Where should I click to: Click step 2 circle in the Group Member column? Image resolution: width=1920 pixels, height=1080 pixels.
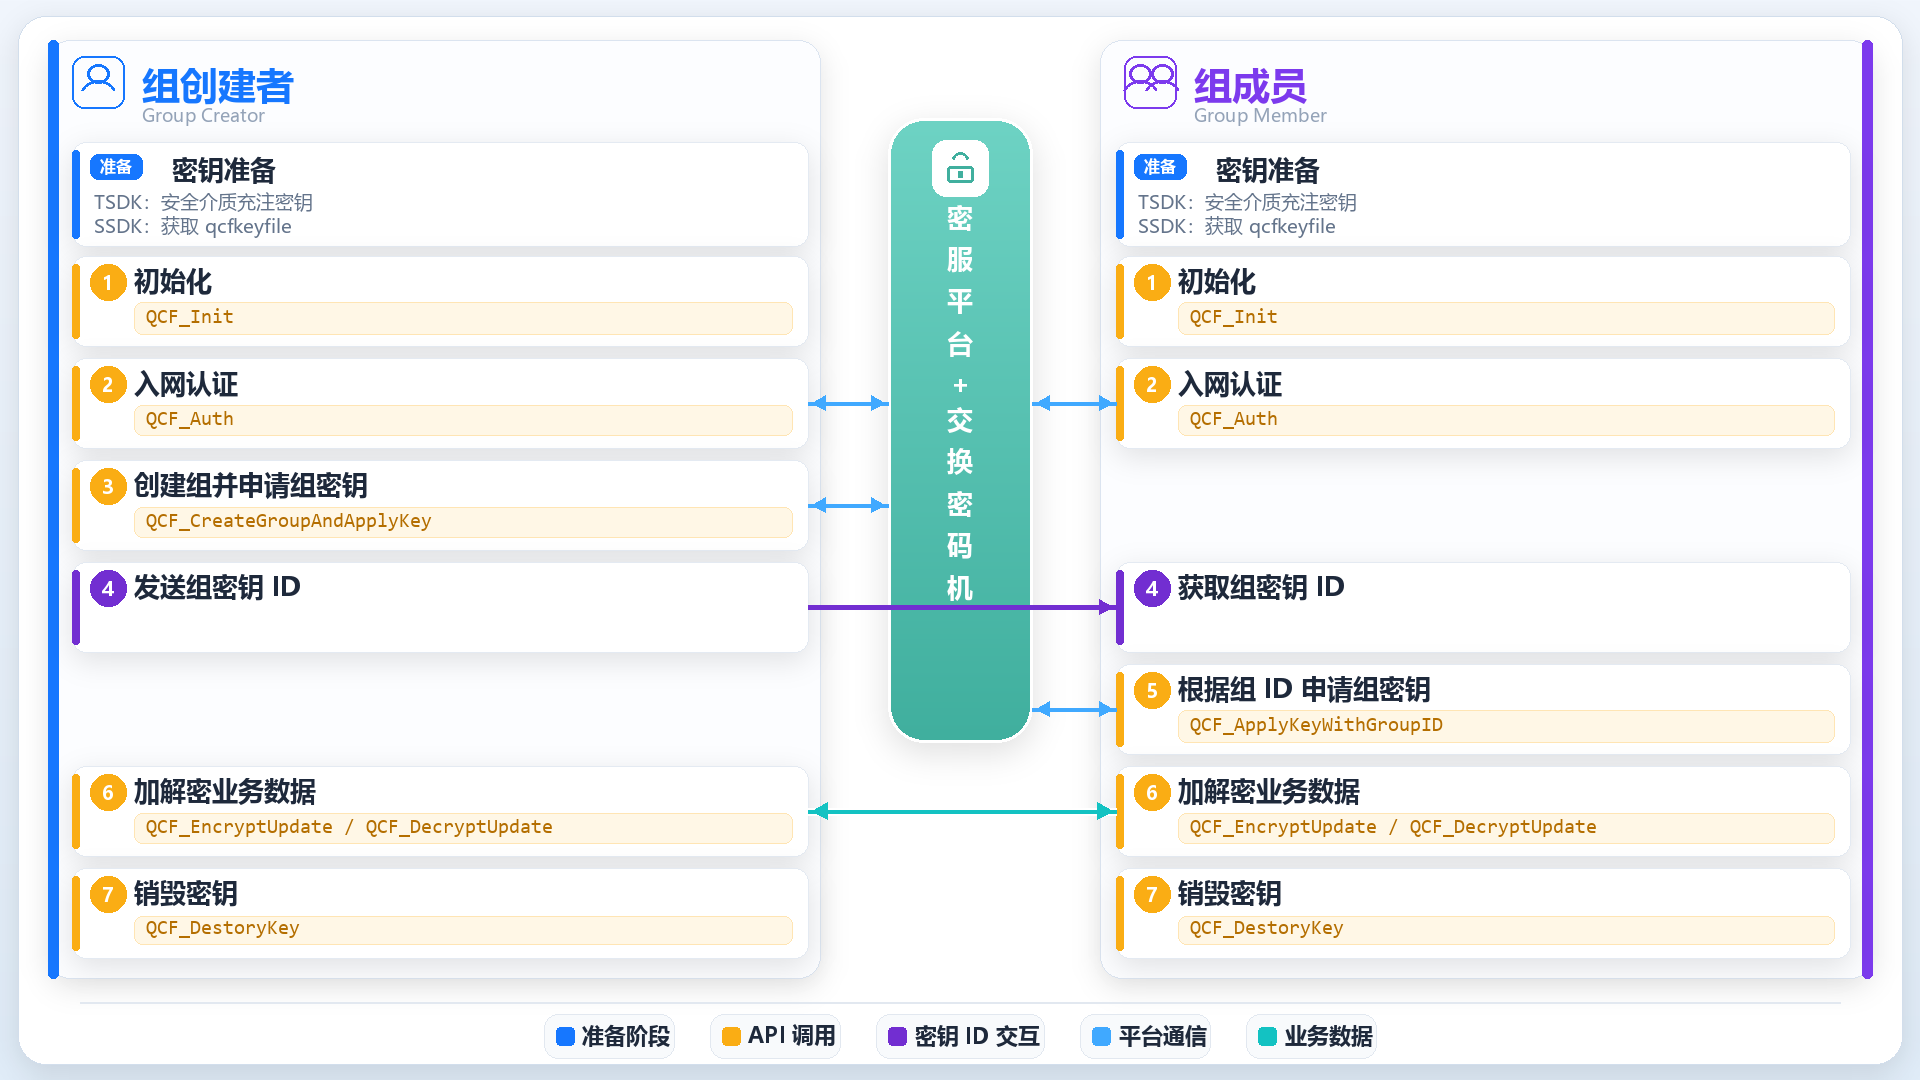1152,385
